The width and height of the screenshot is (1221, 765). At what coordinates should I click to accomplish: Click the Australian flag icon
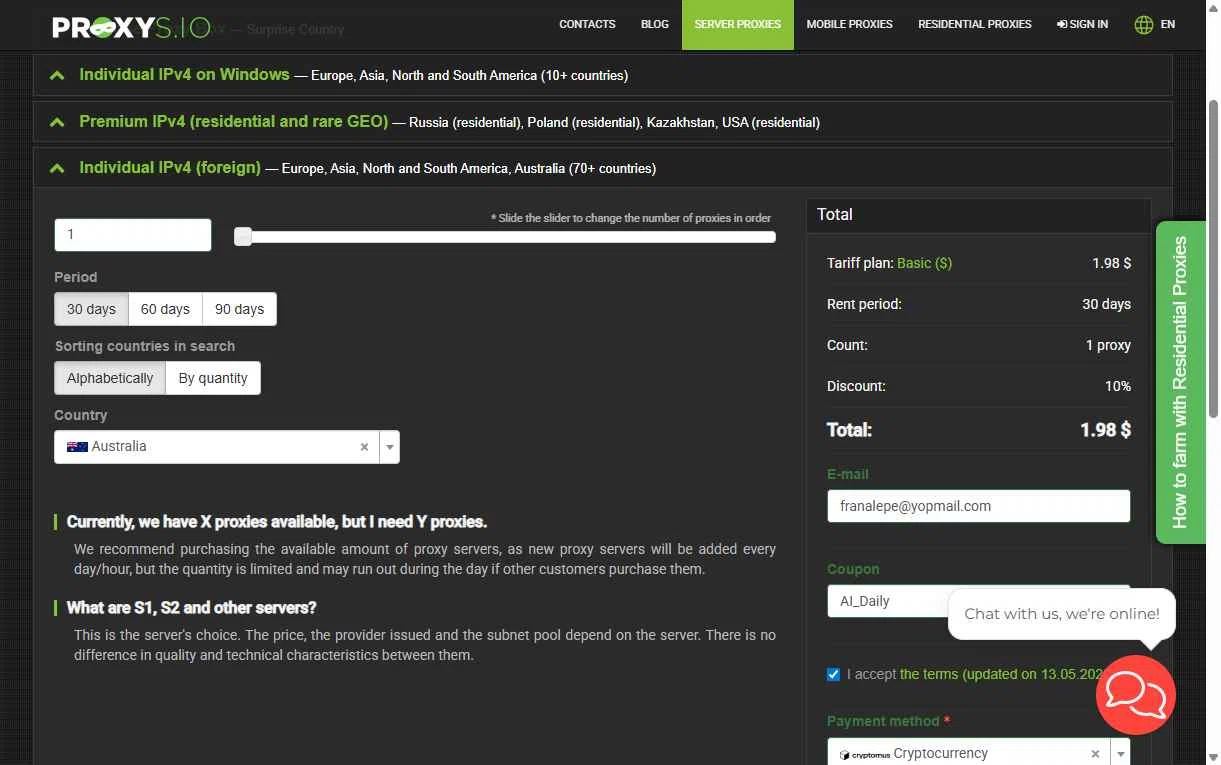coord(77,447)
